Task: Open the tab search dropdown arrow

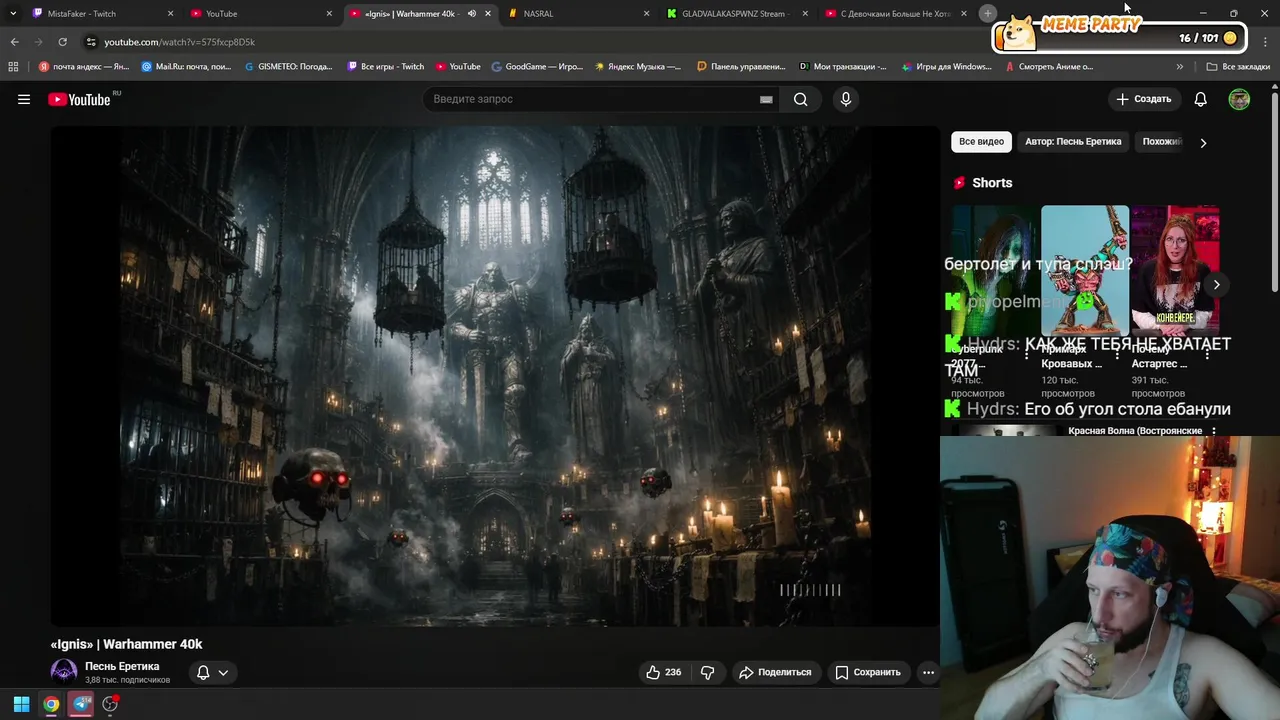Action: point(13,13)
